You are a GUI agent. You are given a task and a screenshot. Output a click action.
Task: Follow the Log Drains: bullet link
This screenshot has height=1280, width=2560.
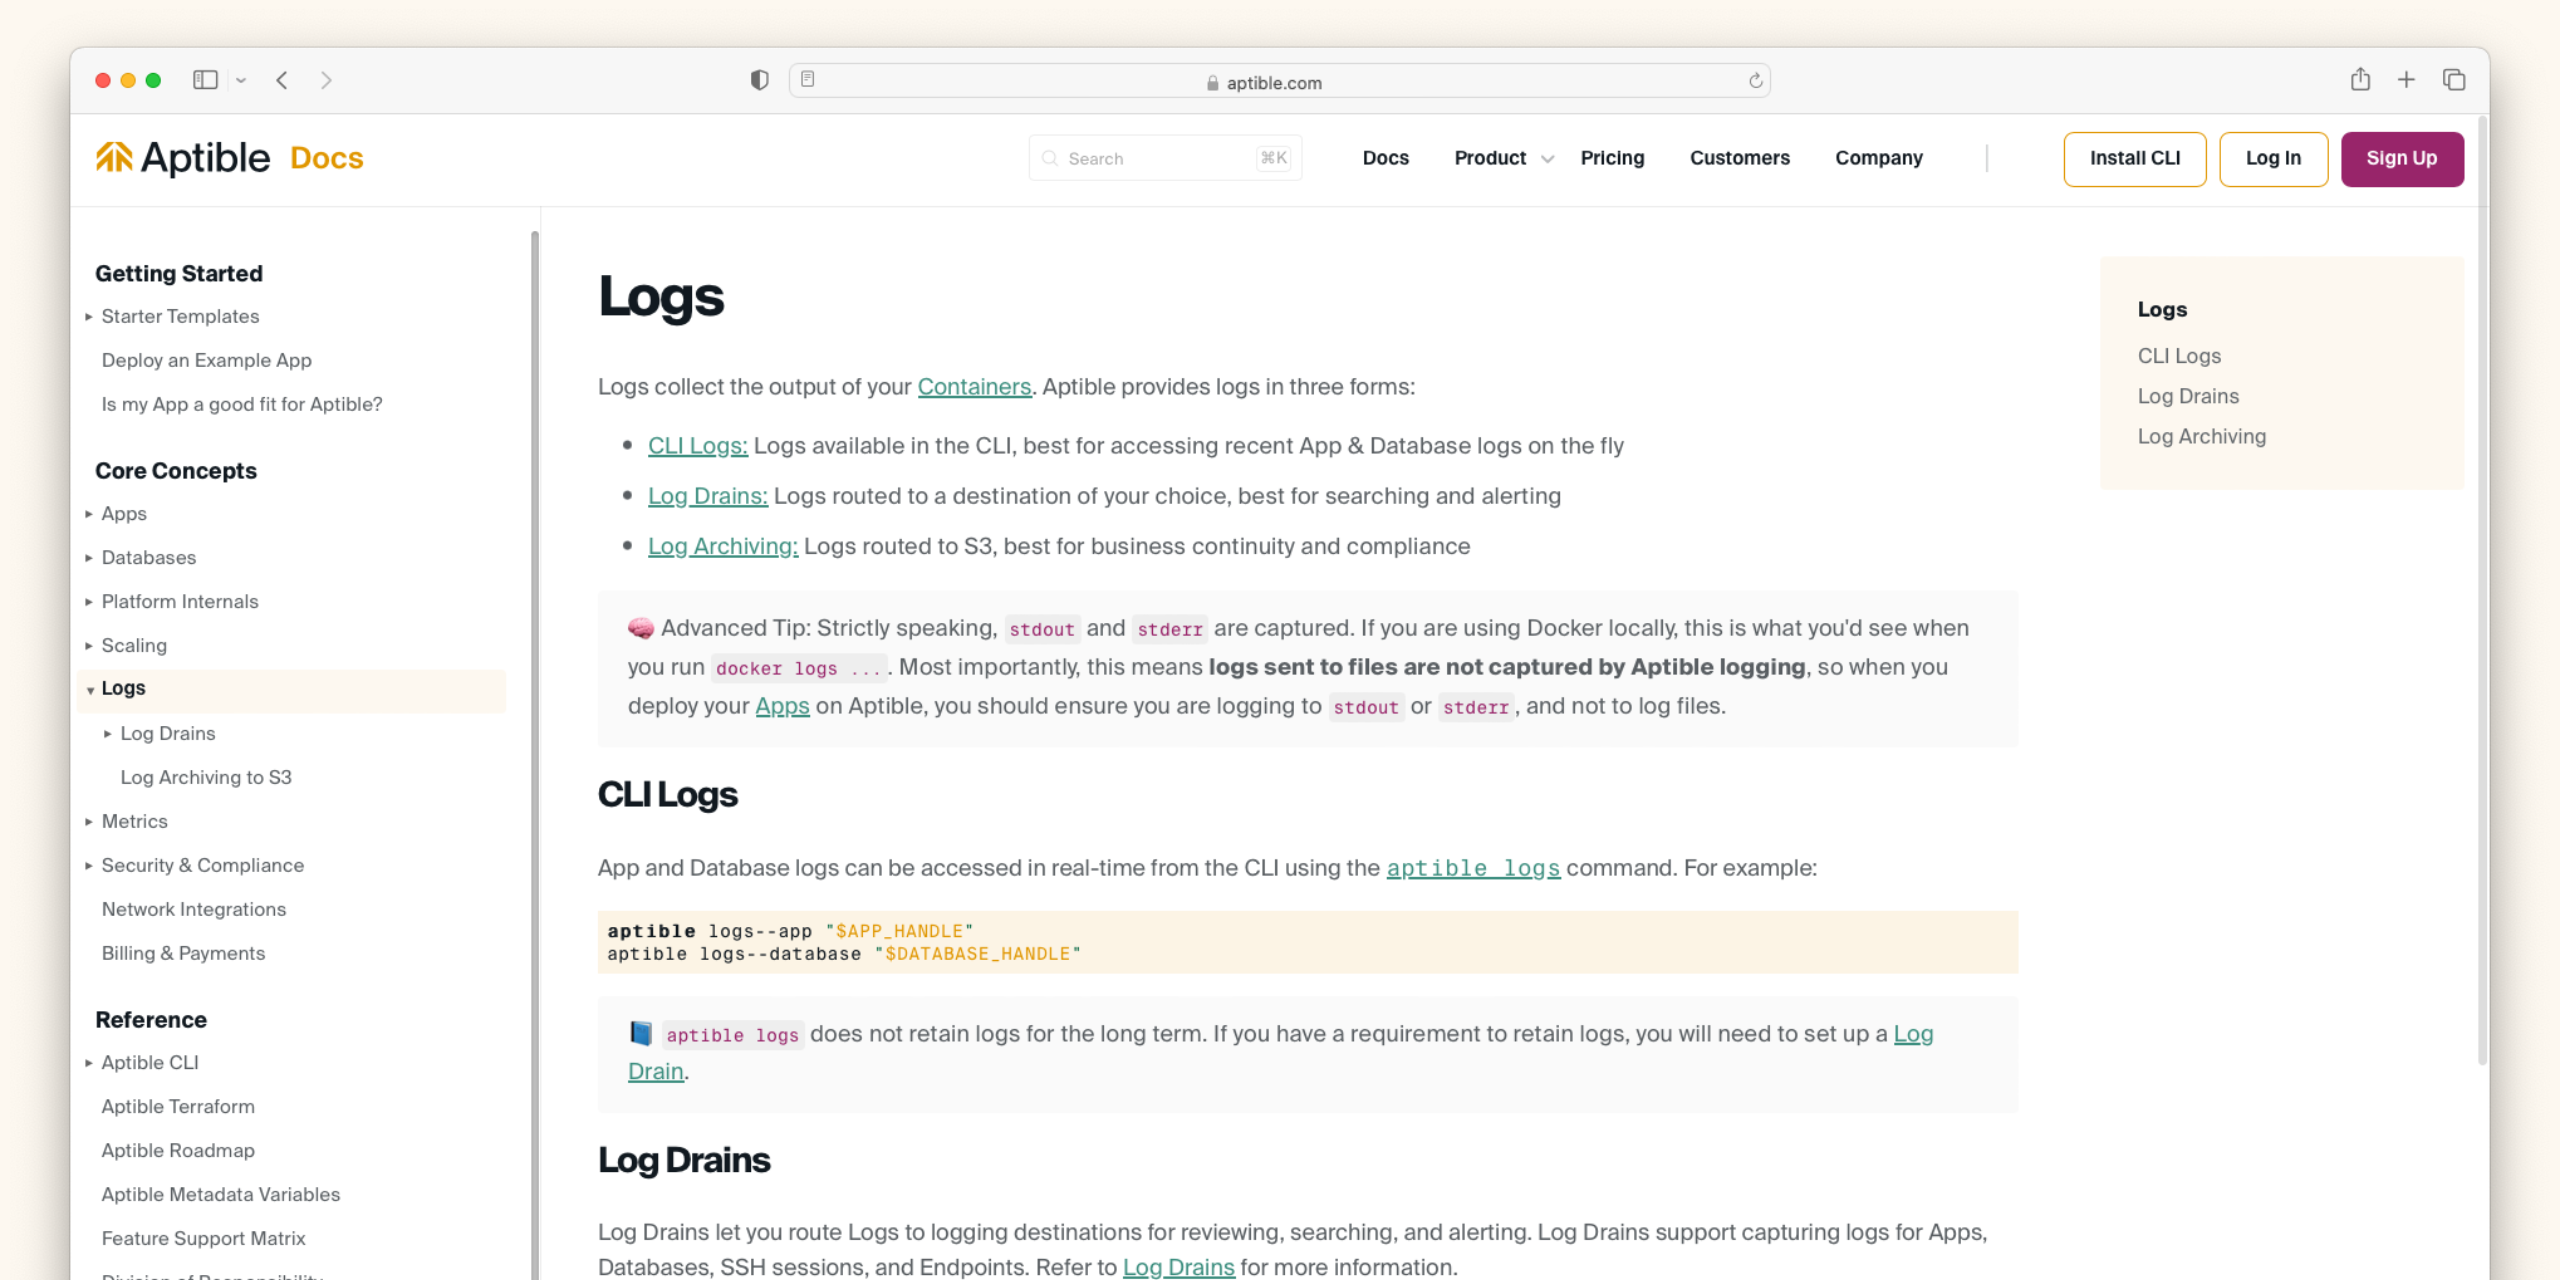click(707, 495)
